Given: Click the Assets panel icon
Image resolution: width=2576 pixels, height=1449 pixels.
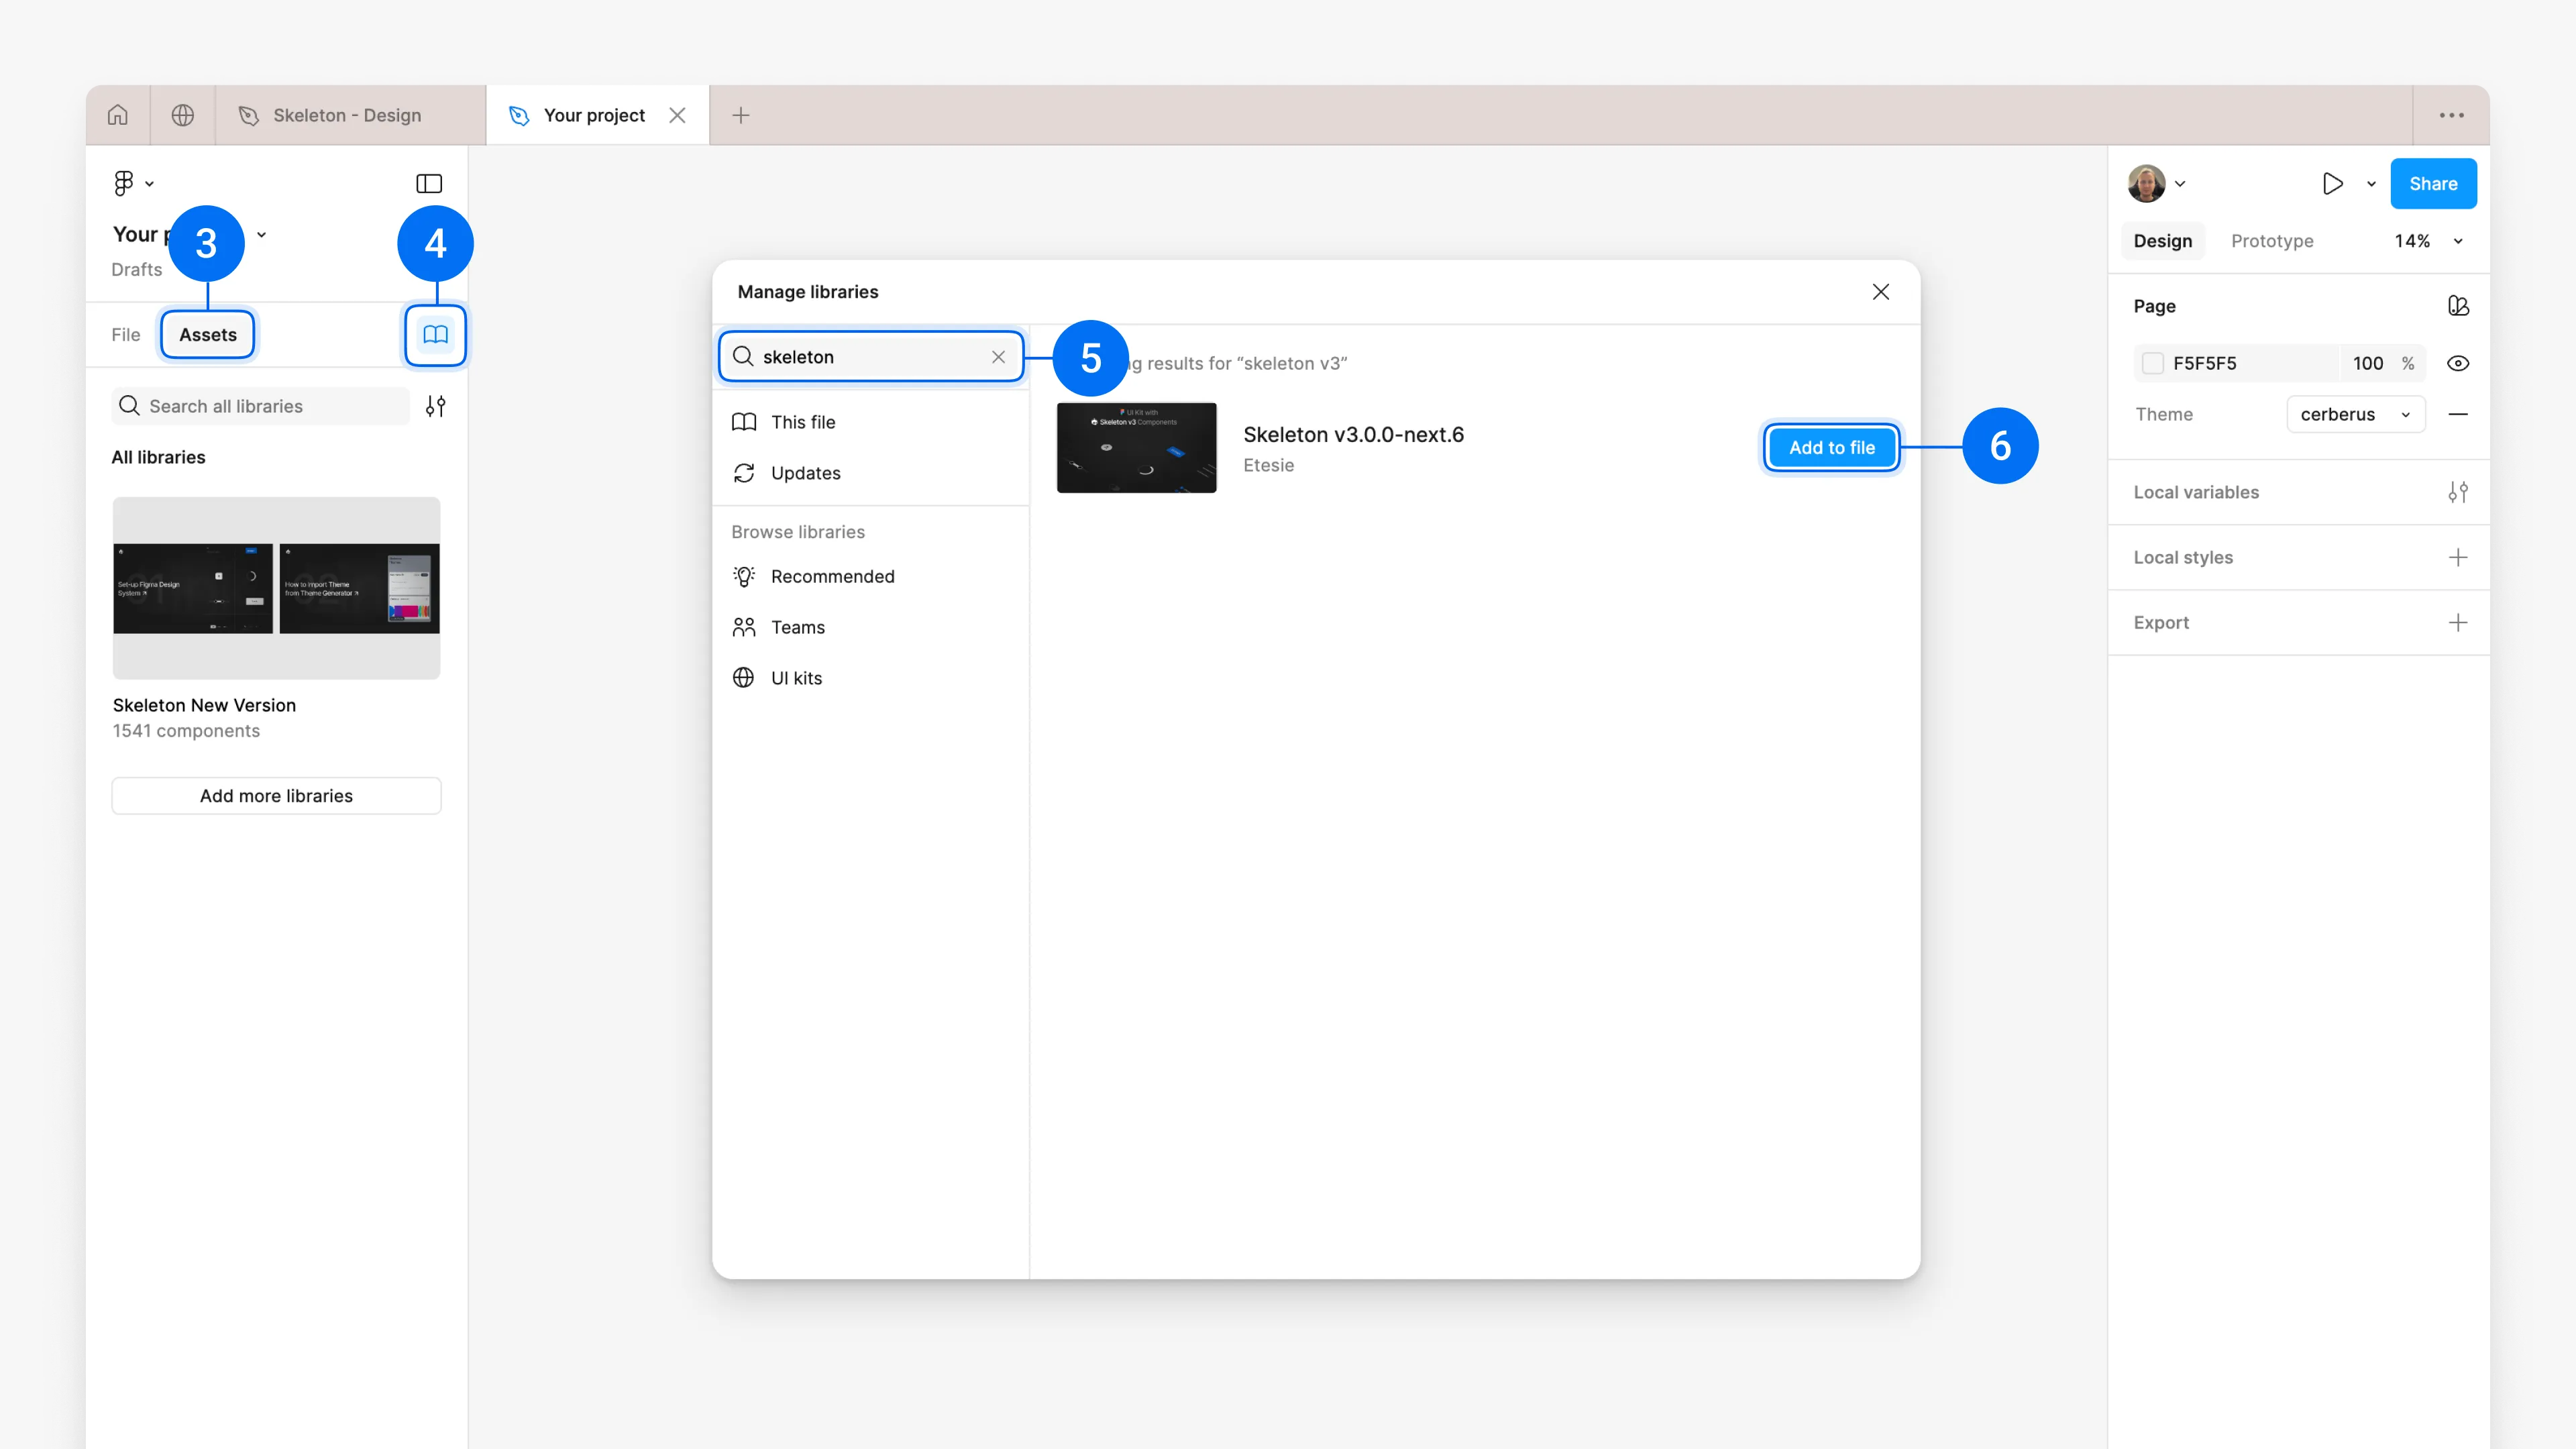Looking at the screenshot, I should pyautogui.click(x=207, y=334).
